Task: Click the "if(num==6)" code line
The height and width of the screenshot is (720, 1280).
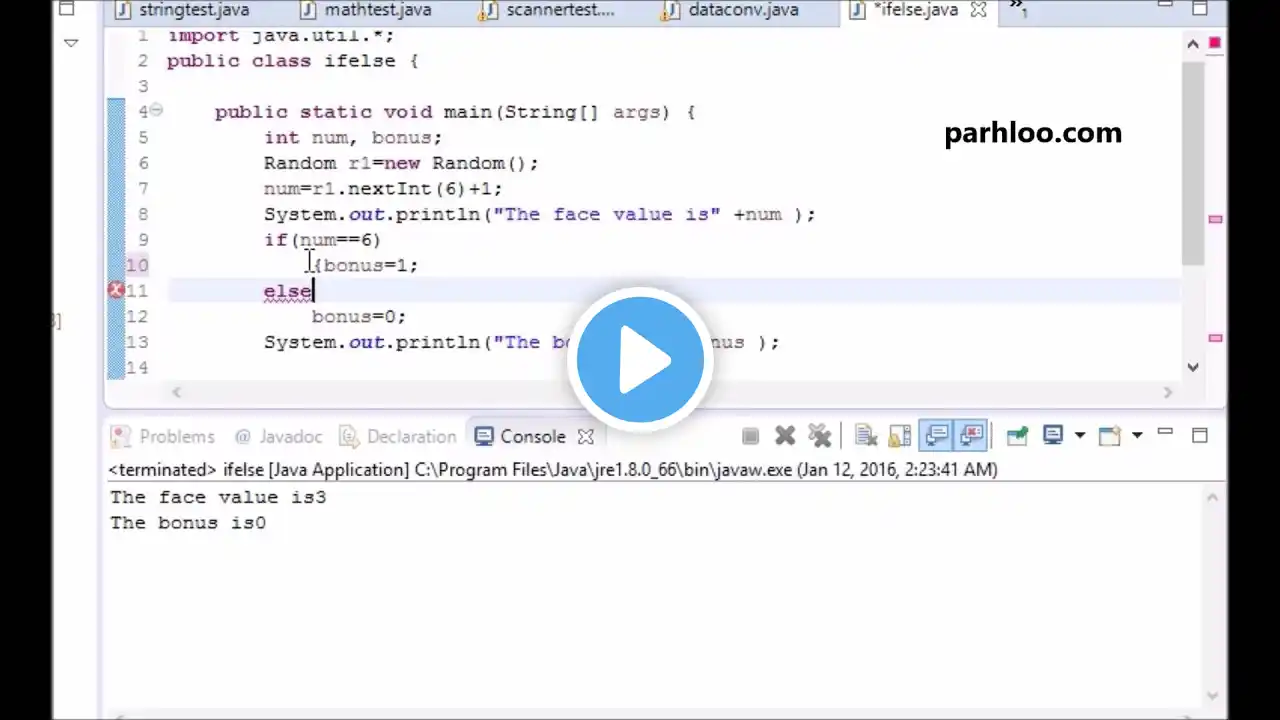Action: [x=322, y=240]
